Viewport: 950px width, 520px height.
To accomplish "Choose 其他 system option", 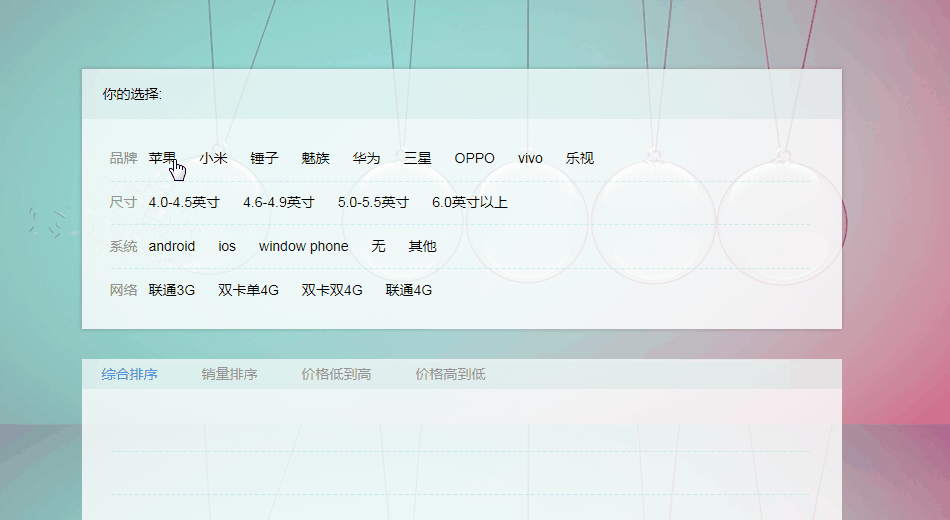I will [422, 246].
